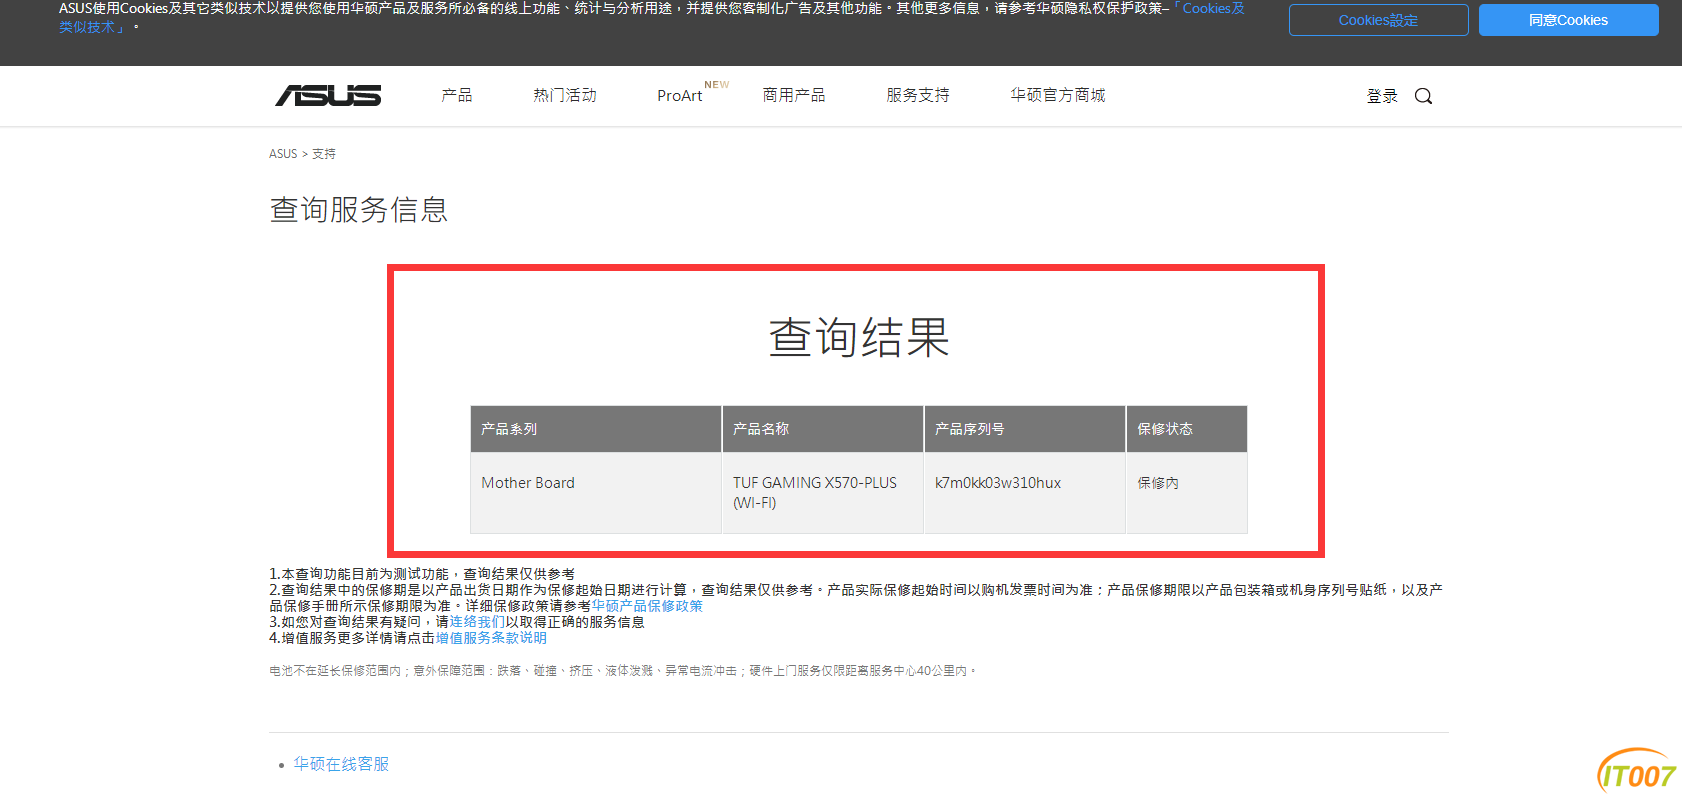The image size is (1682, 799).
Task: Select the 保修内 status cell
Action: (x=1187, y=493)
